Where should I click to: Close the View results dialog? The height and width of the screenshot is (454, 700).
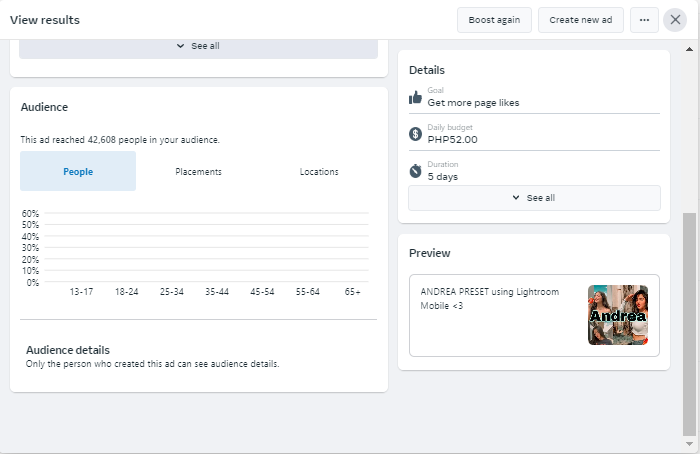click(x=675, y=20)
